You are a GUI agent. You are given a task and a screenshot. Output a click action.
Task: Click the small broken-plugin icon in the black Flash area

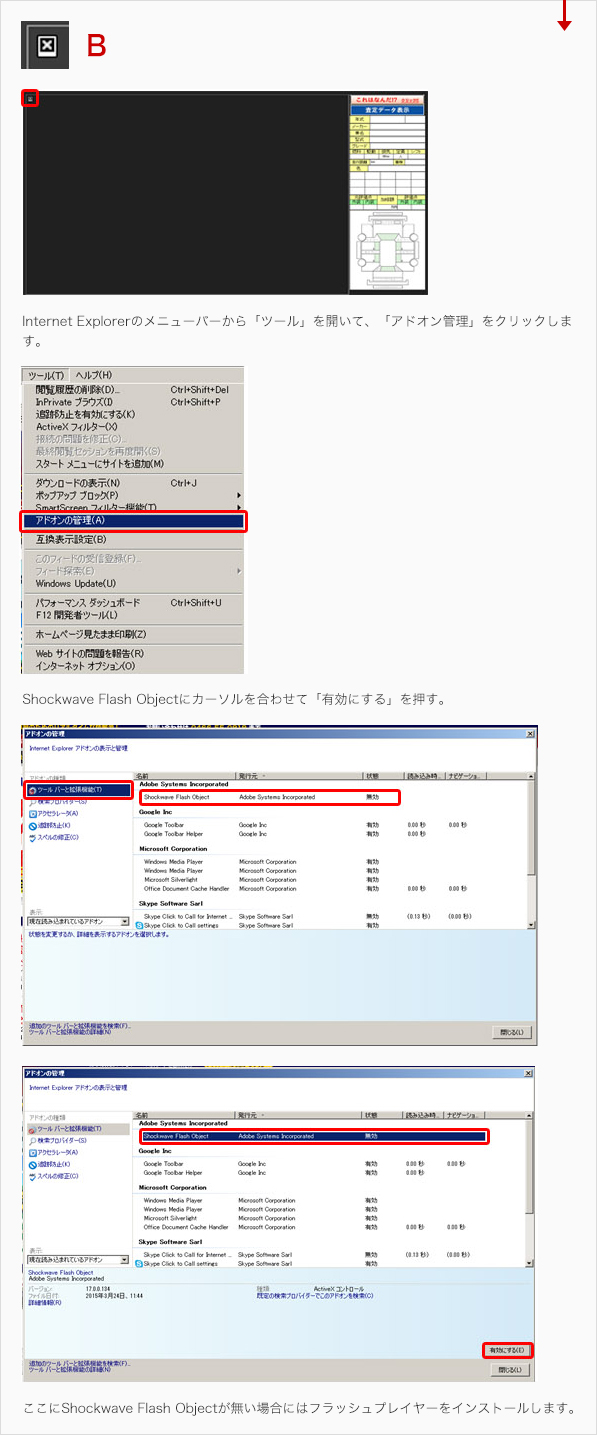(x=30, y=98)
